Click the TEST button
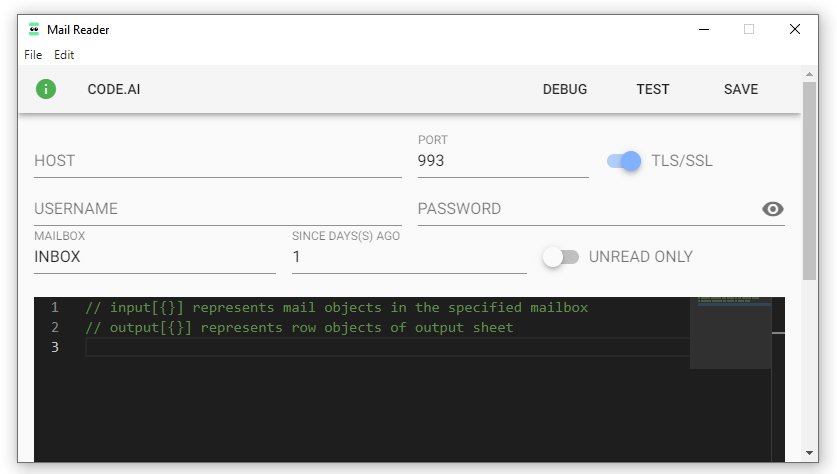The height and width of the screenshot is (474, 837). point(652,89)
